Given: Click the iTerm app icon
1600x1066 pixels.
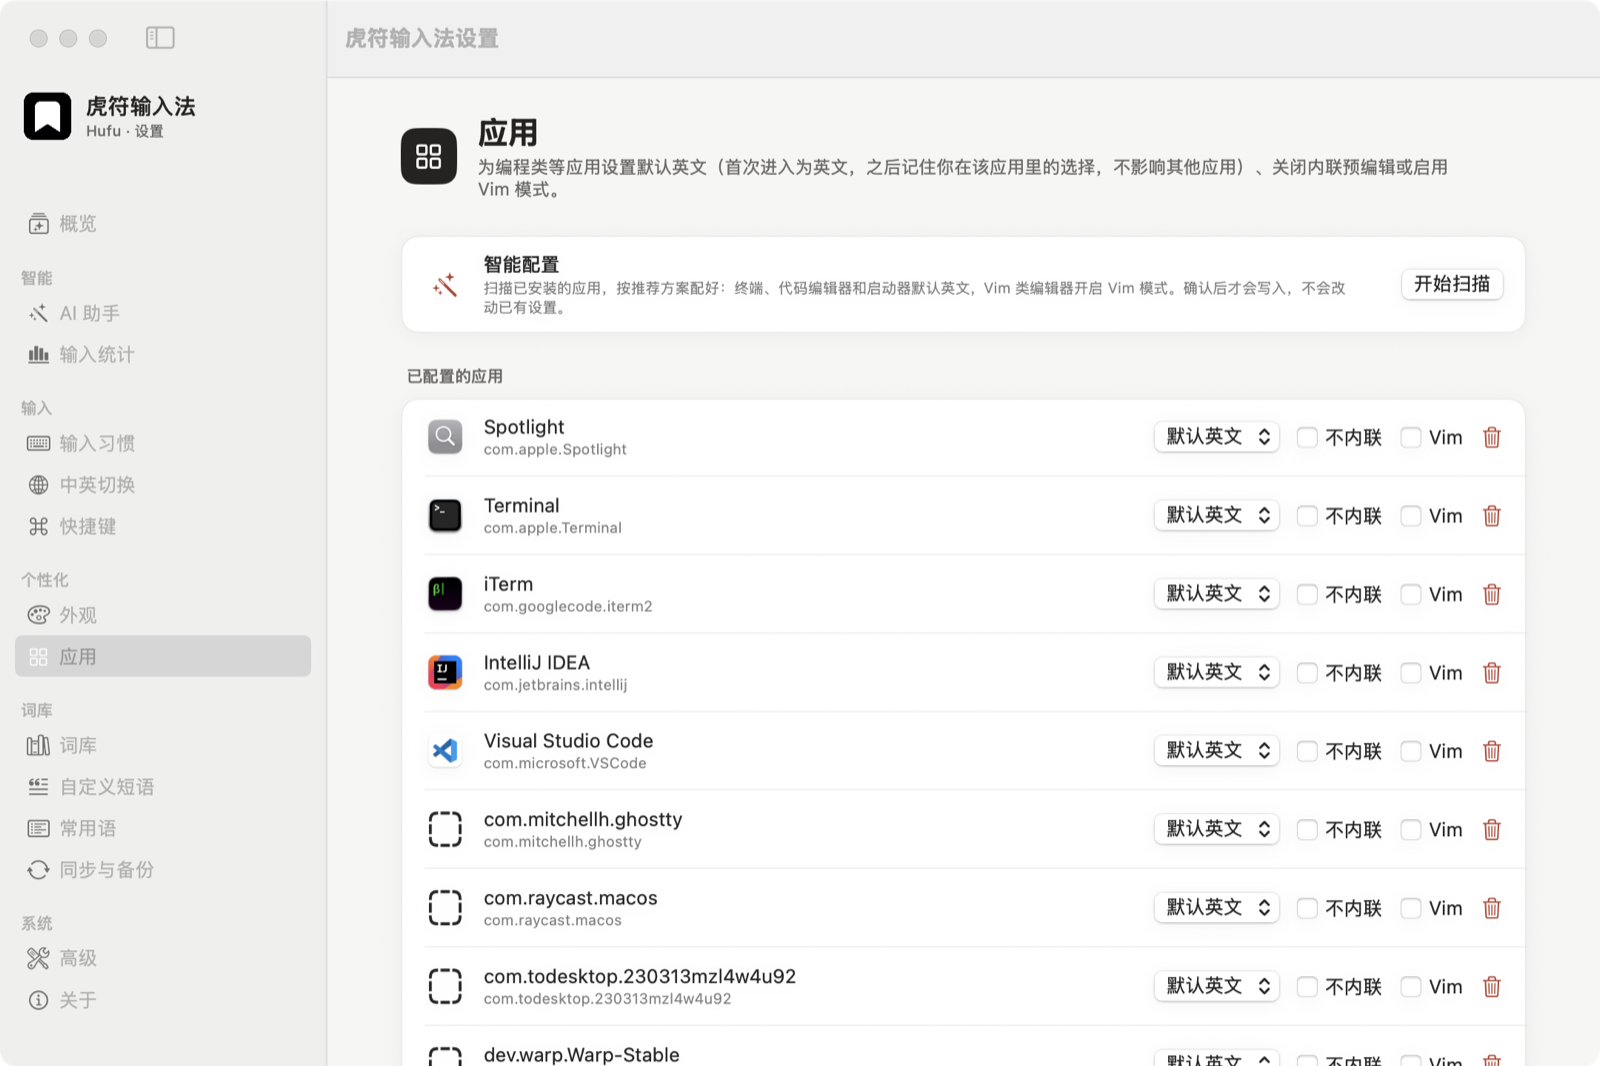Looking at the screenshot, I should point(445,594).
